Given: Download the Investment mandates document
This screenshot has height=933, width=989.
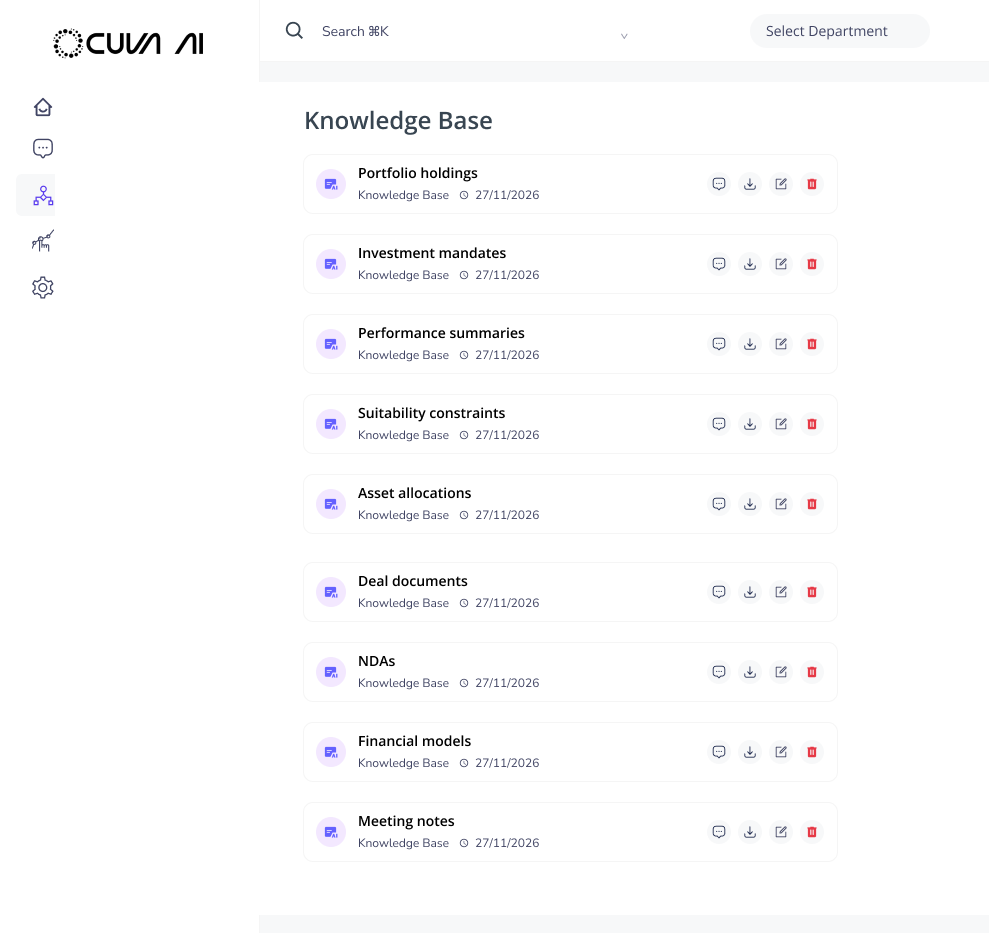Looking at the screenshot, I should pyautogui.click(x=750, y=264).
